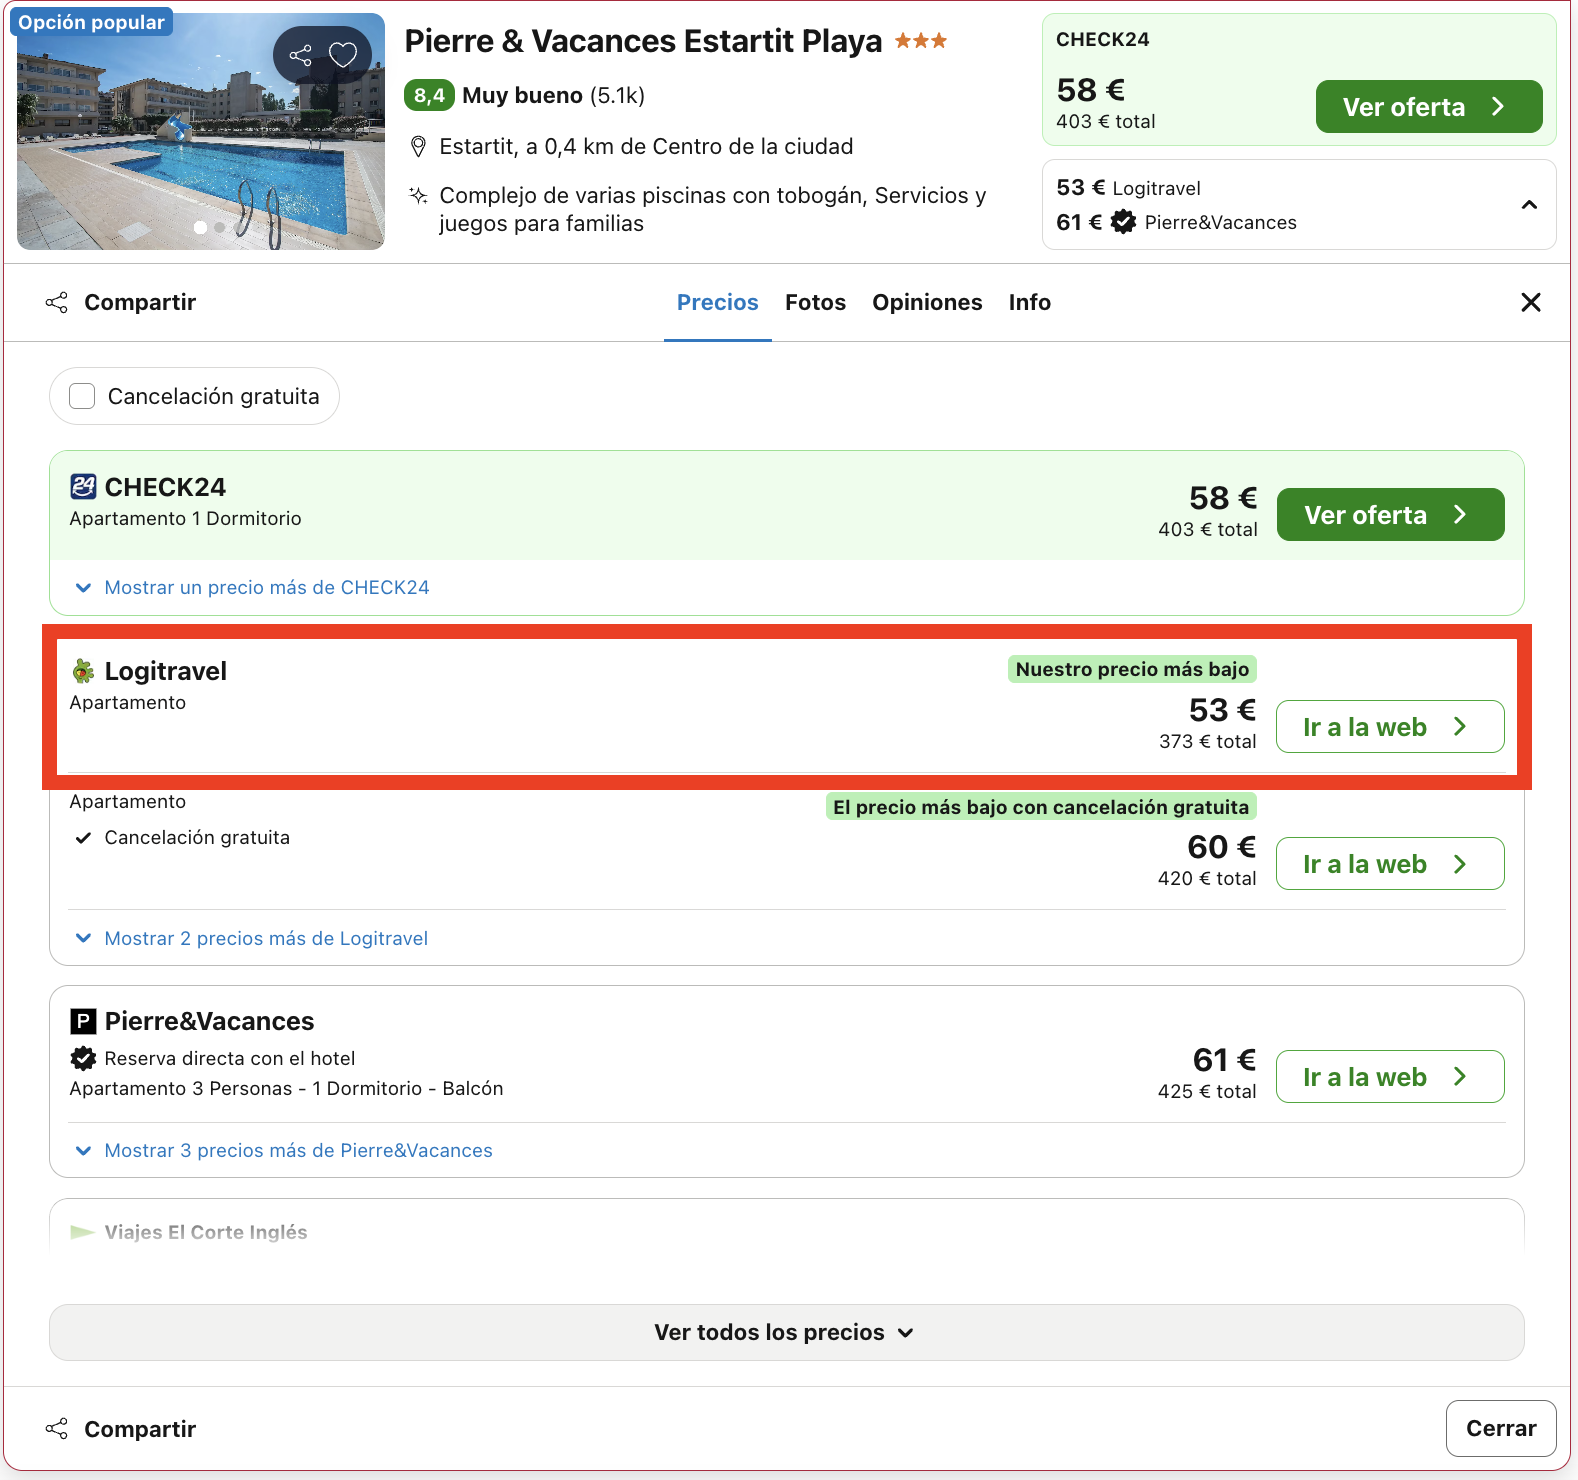Click Ir a la web for Pierre&Vacances 61 €
Screen dimensions: 1578x1480
(x=1390, y=1076)
